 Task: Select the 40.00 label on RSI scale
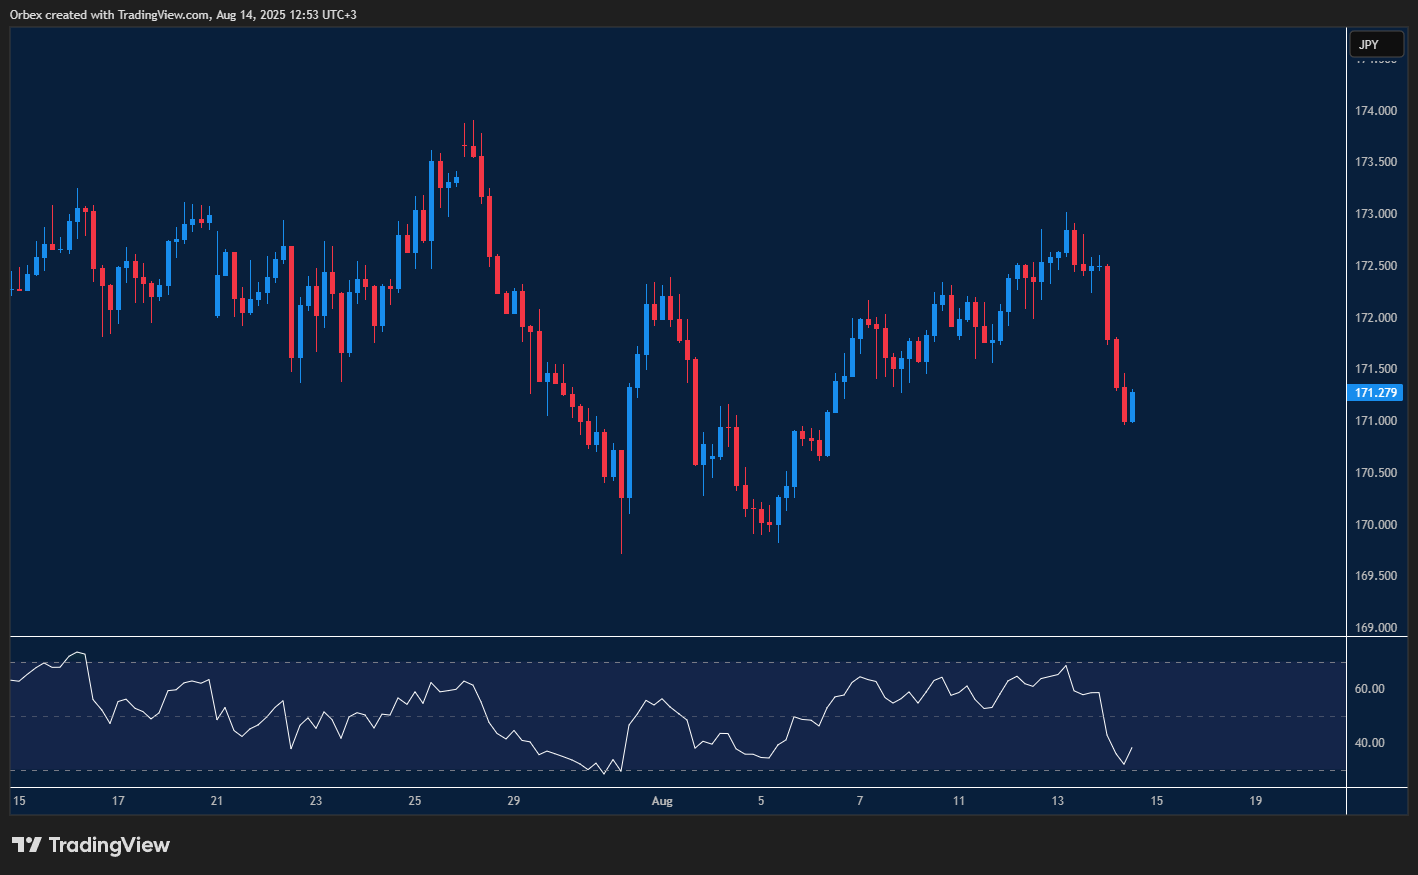coord(1372,741)
